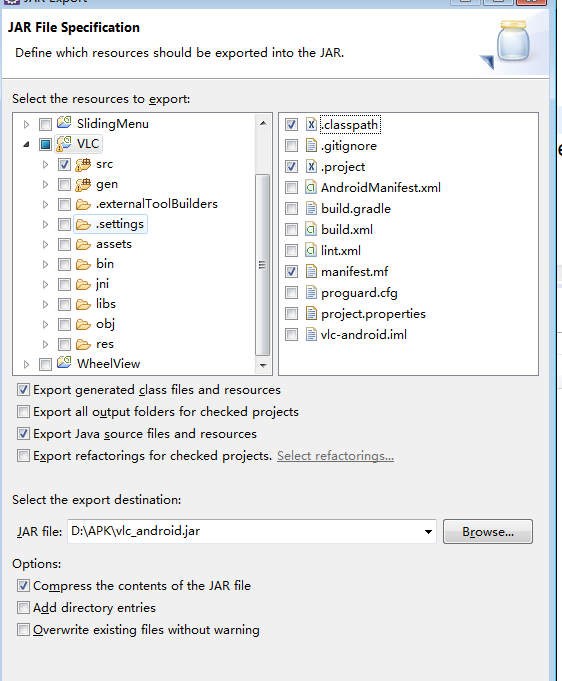The width and height of the screenshot is (562, 681).
Task: Click the SlidingMenu project icon
Action: point(64,123)
